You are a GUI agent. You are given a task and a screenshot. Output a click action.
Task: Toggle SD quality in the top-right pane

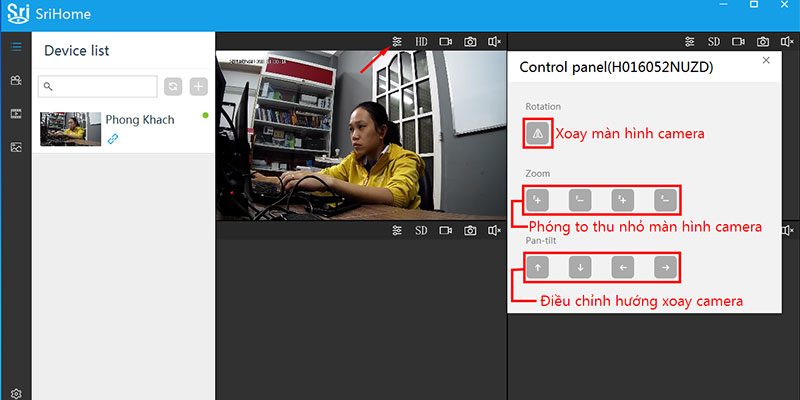coord(714,42)
